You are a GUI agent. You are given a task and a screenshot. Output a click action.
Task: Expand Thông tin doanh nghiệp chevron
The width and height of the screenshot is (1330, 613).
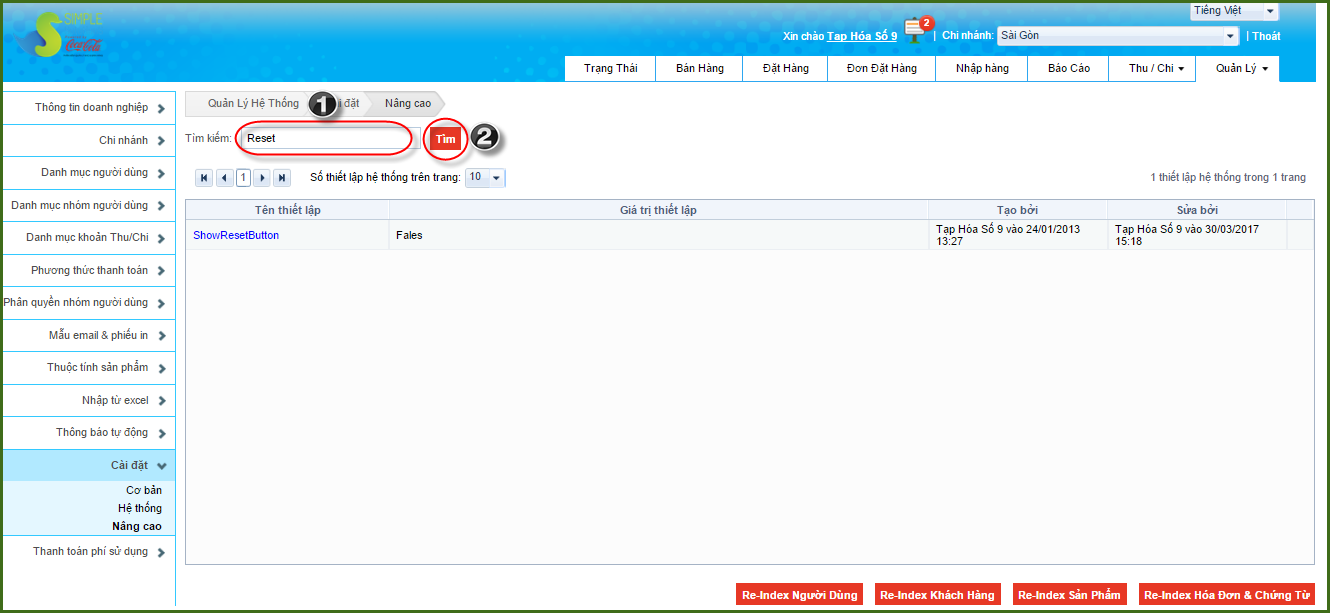(161, 108)
